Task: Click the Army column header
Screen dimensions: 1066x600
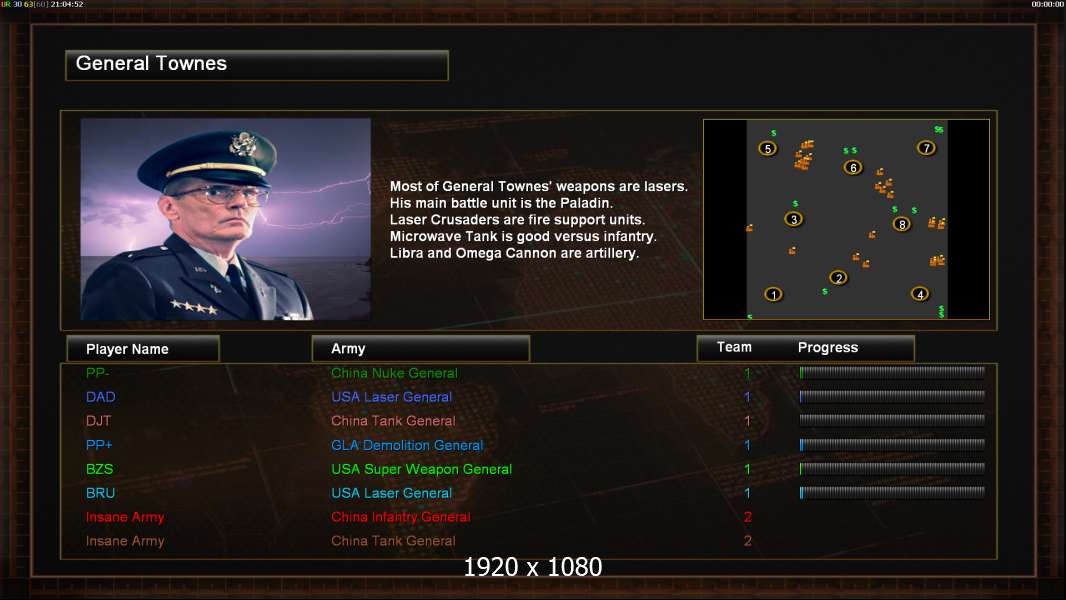Action: (420, 348)
